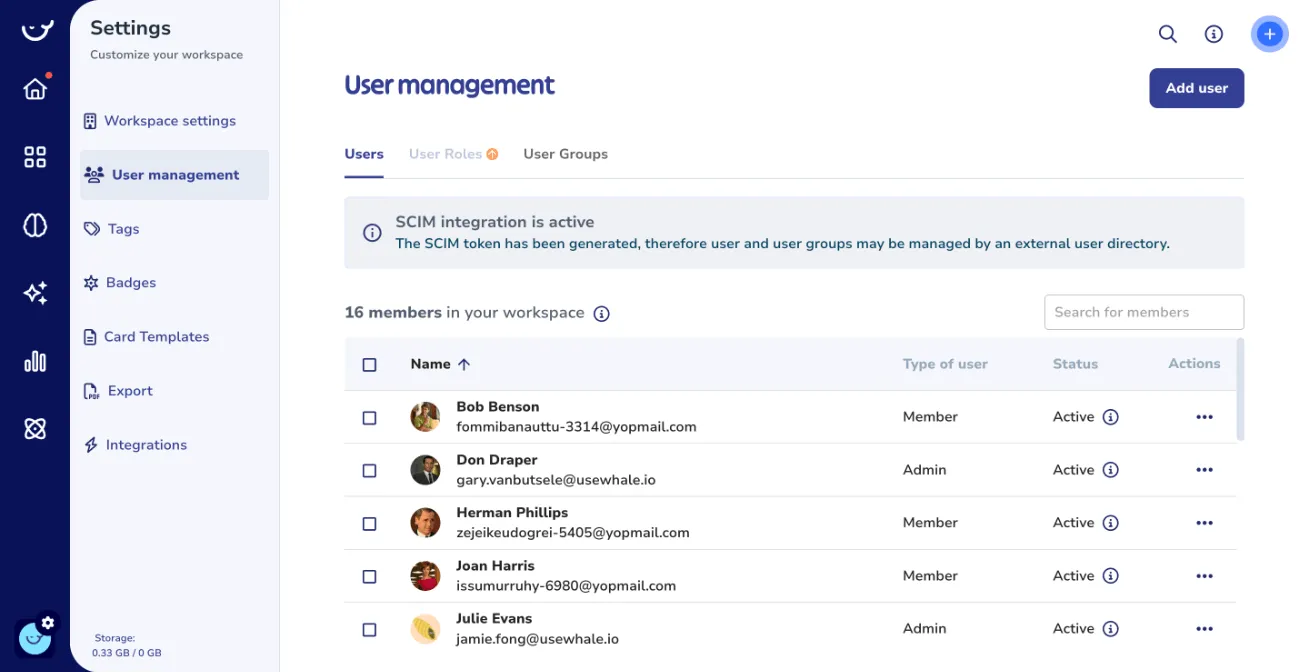Click the Search for members field
Image resolution: width=1309 pixels, height=672 pixels.
(x=1144, y=312)
